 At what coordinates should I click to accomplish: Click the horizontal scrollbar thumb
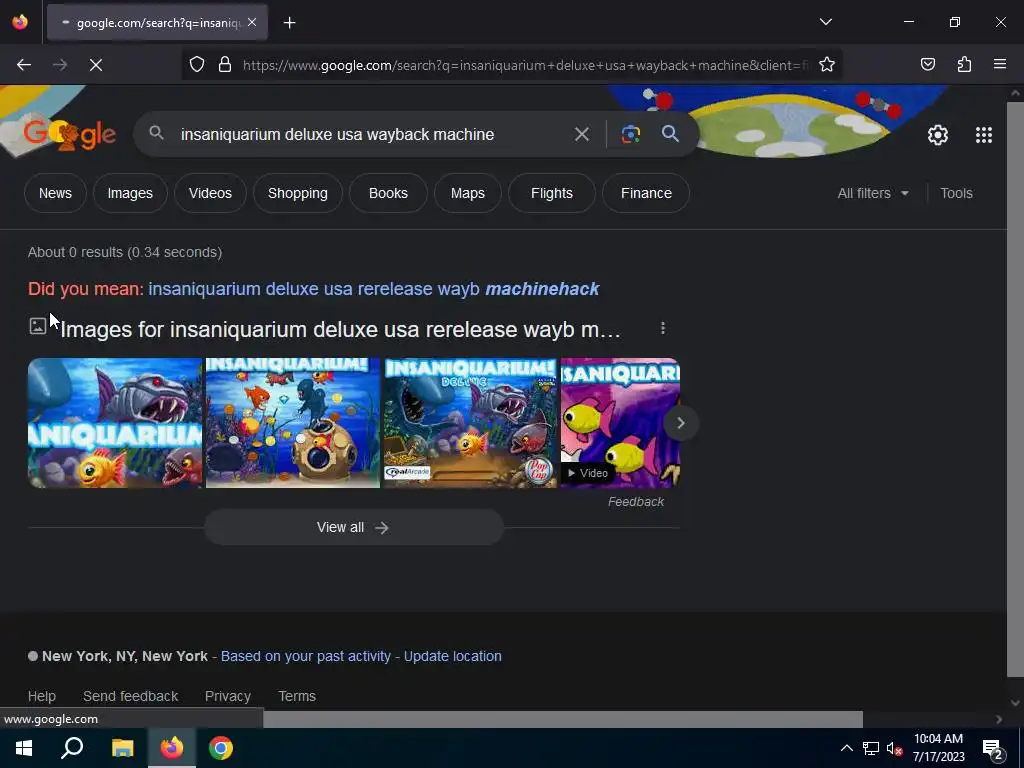[x=563, y=719]
